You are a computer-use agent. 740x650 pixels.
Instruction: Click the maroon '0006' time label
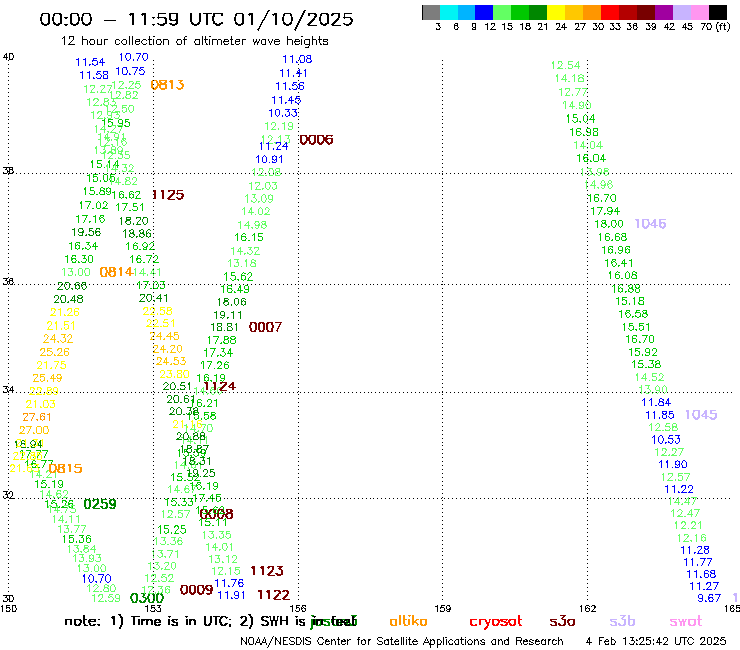click(x=316, y=140)
